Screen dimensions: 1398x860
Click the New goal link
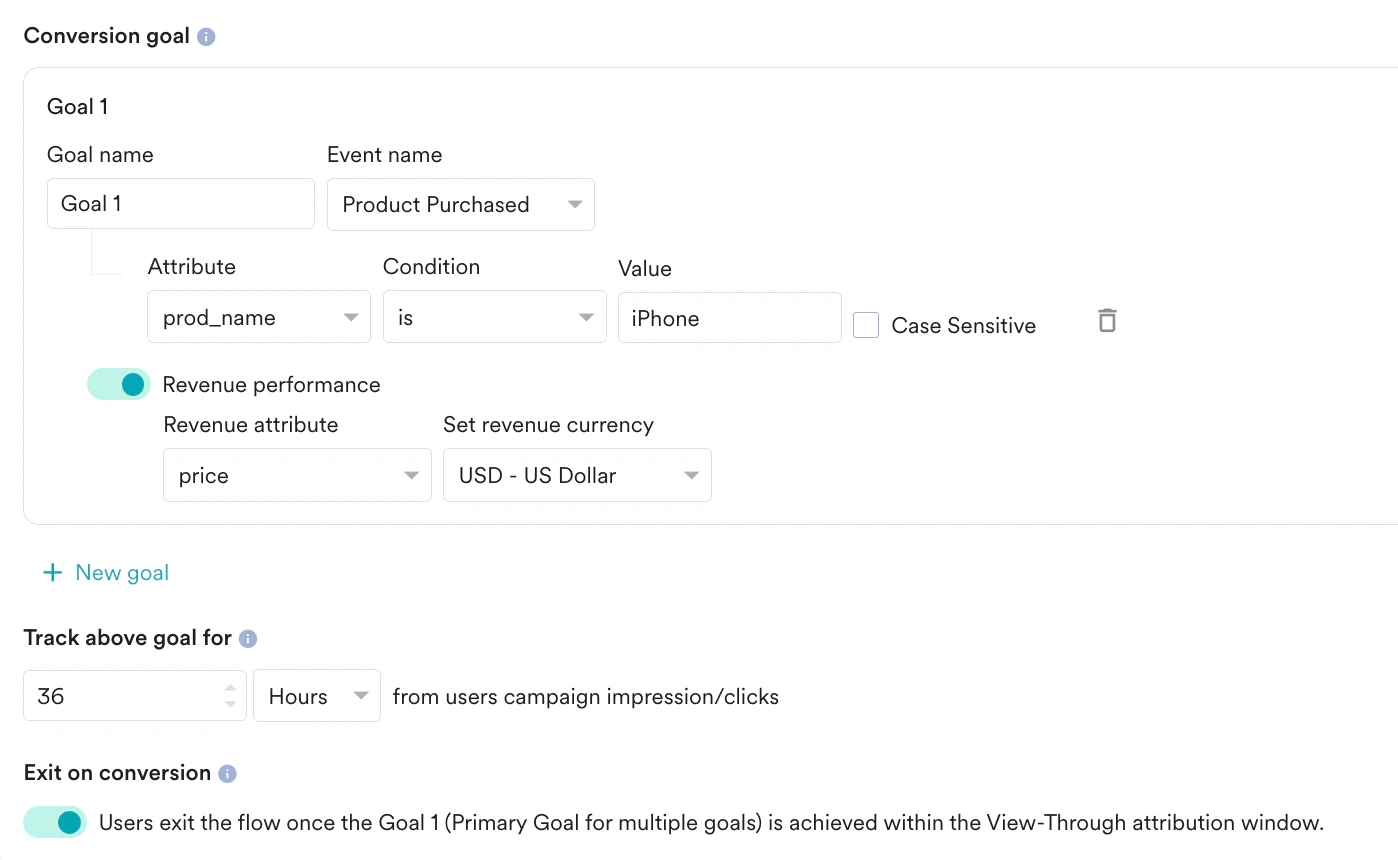(x=122, y=573)
